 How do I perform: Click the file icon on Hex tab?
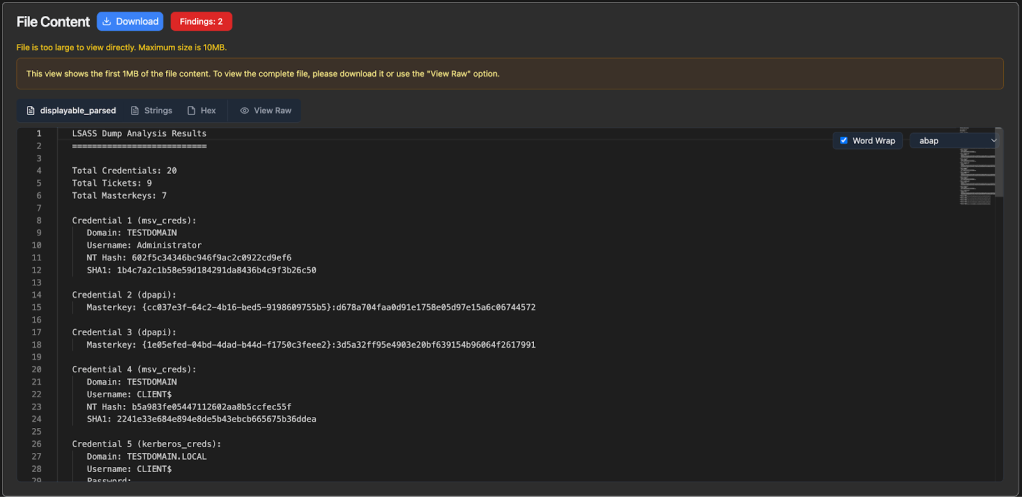(x=191, y=110)
